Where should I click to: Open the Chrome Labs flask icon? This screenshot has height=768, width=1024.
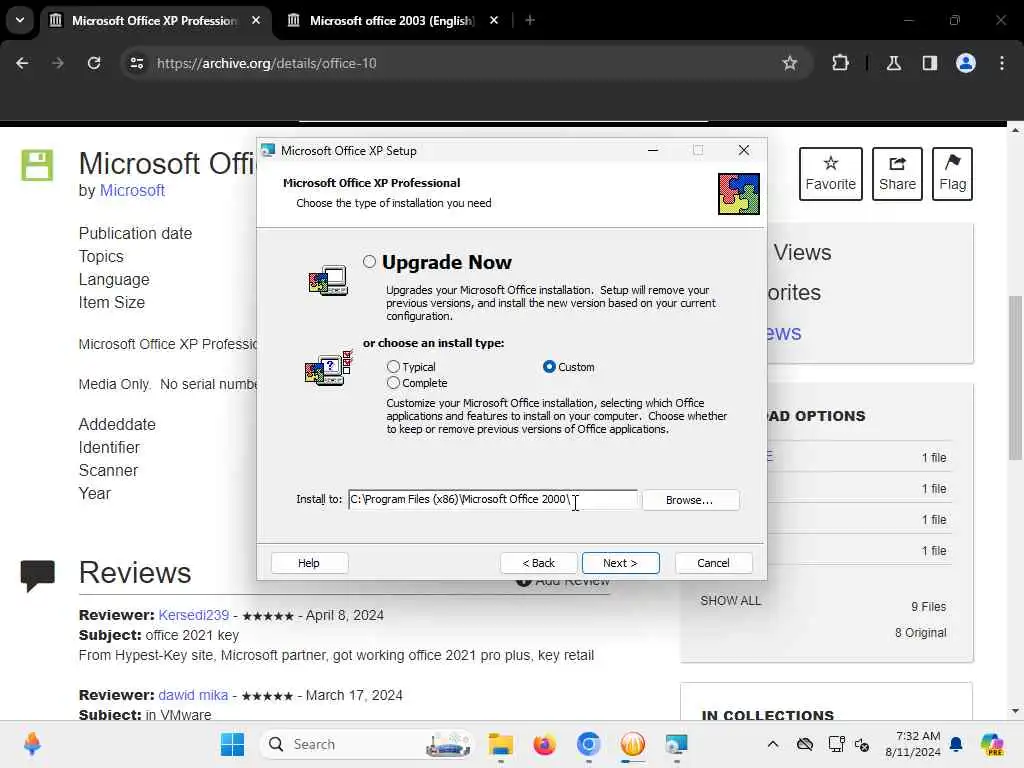pyautogui.click(x=893, y=63)
